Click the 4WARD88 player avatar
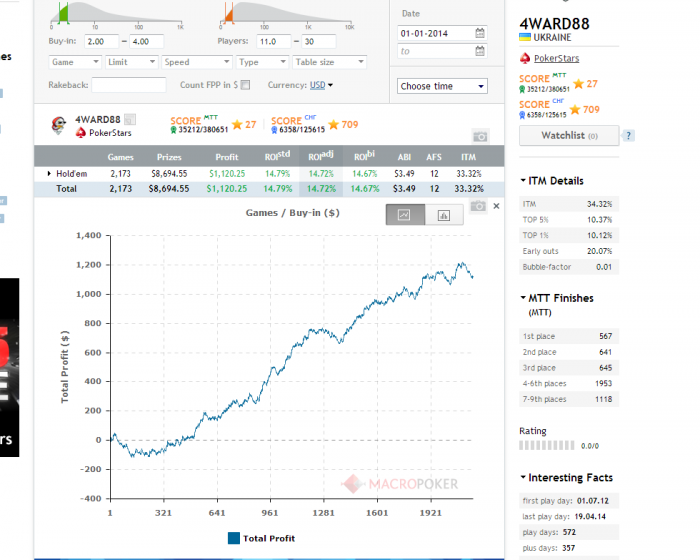Image resolution: width=700 pixels, height=560 pixels. coord(58,125)
